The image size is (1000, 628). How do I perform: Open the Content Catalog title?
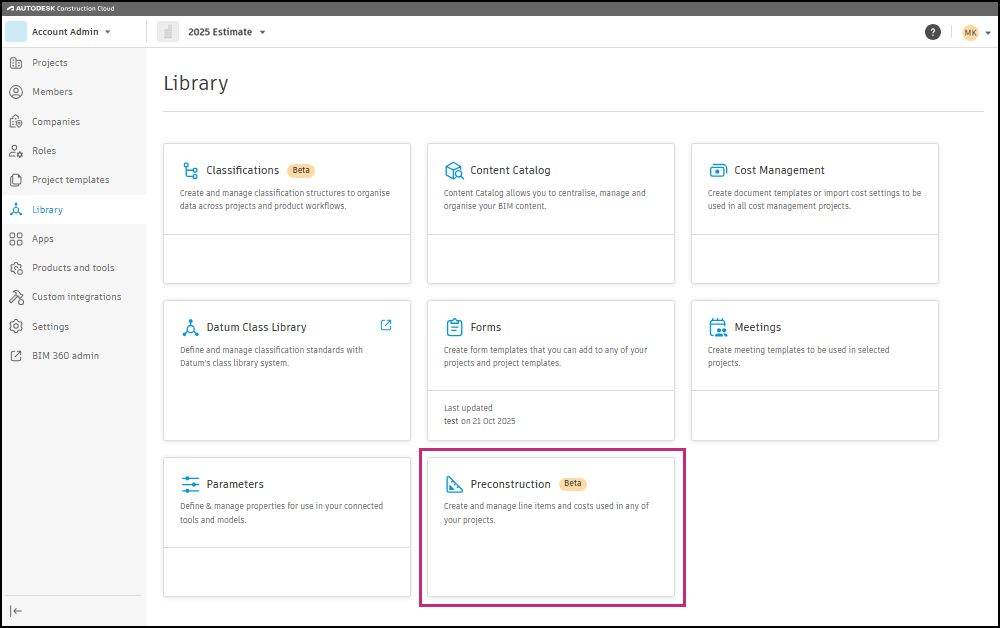pos(510,170)
